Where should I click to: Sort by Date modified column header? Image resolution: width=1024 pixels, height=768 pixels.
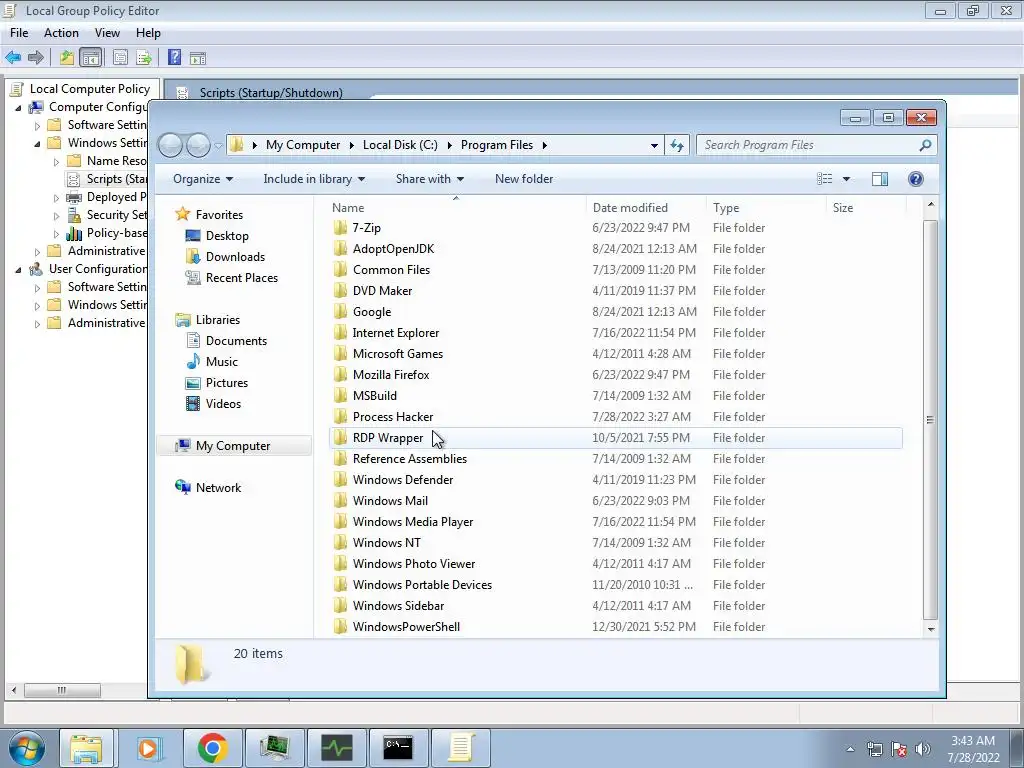646,208
